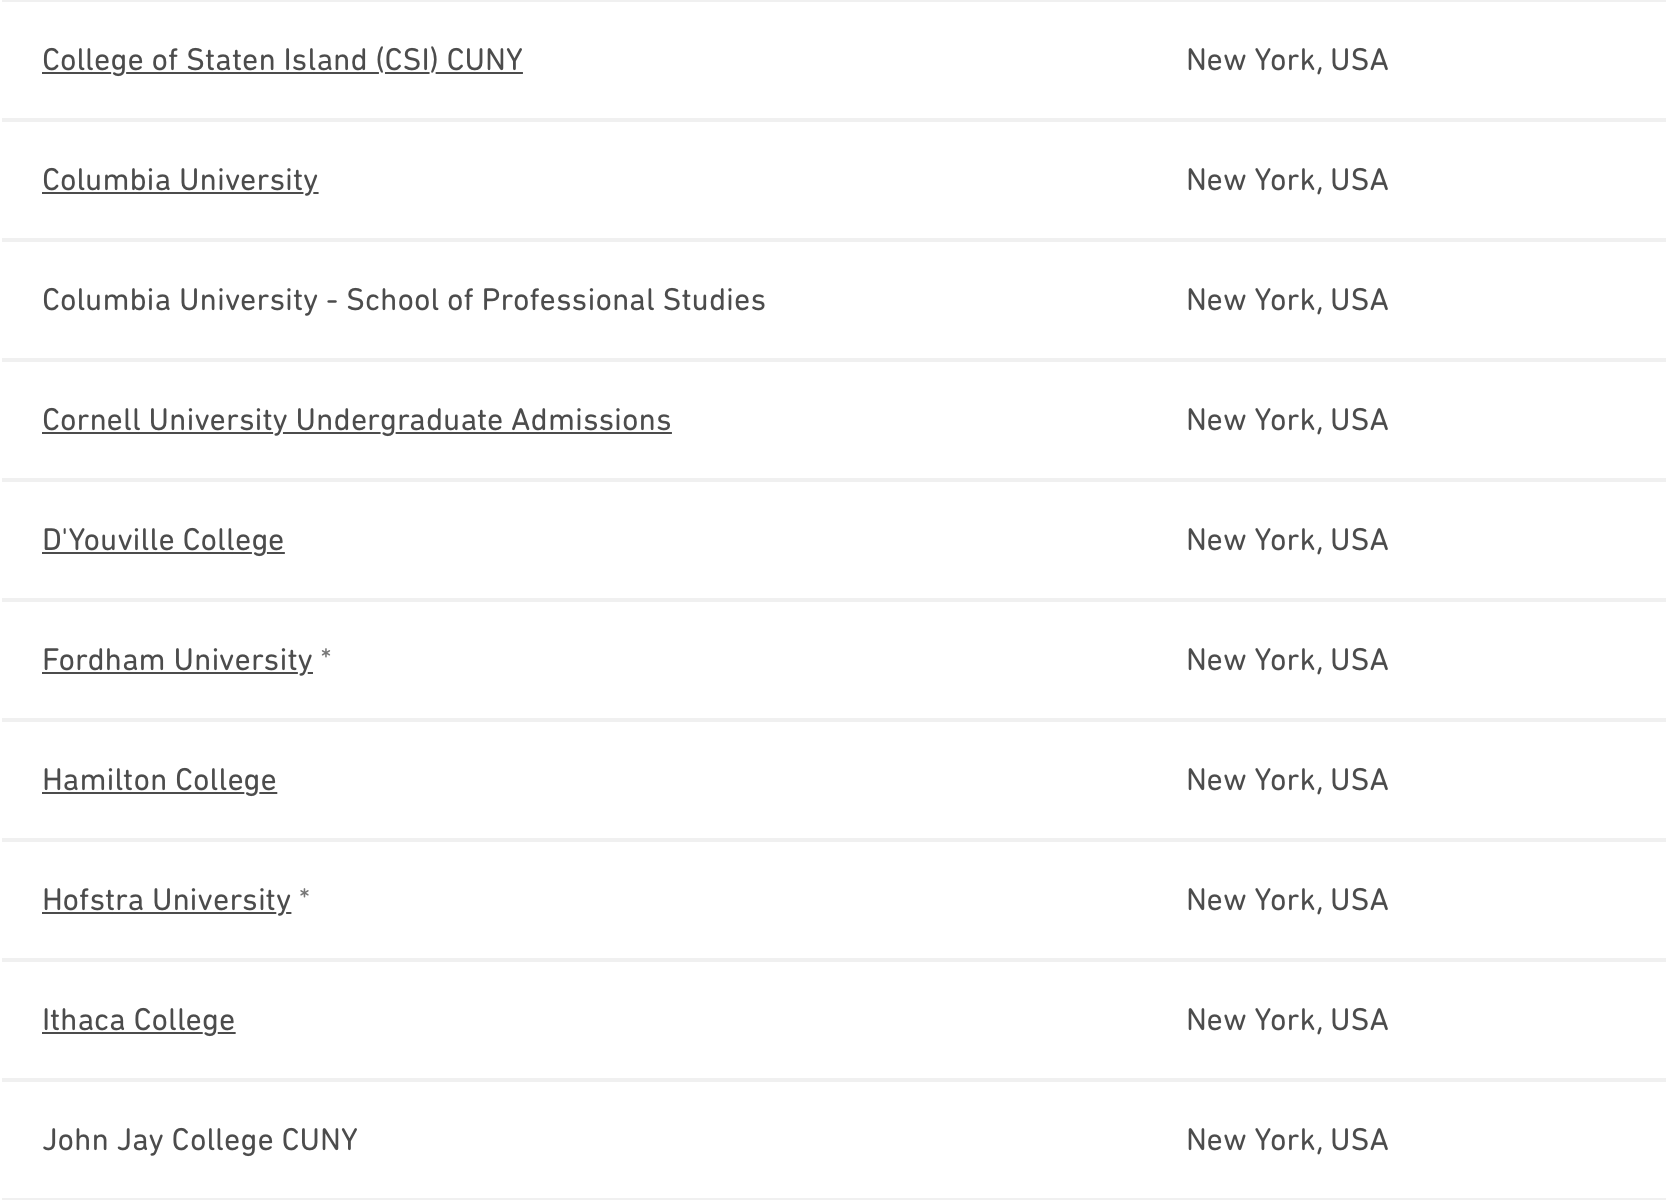Click the Hofstra University link
The height and width of the screenshot is (1200, 1666).
click(166, 900)
